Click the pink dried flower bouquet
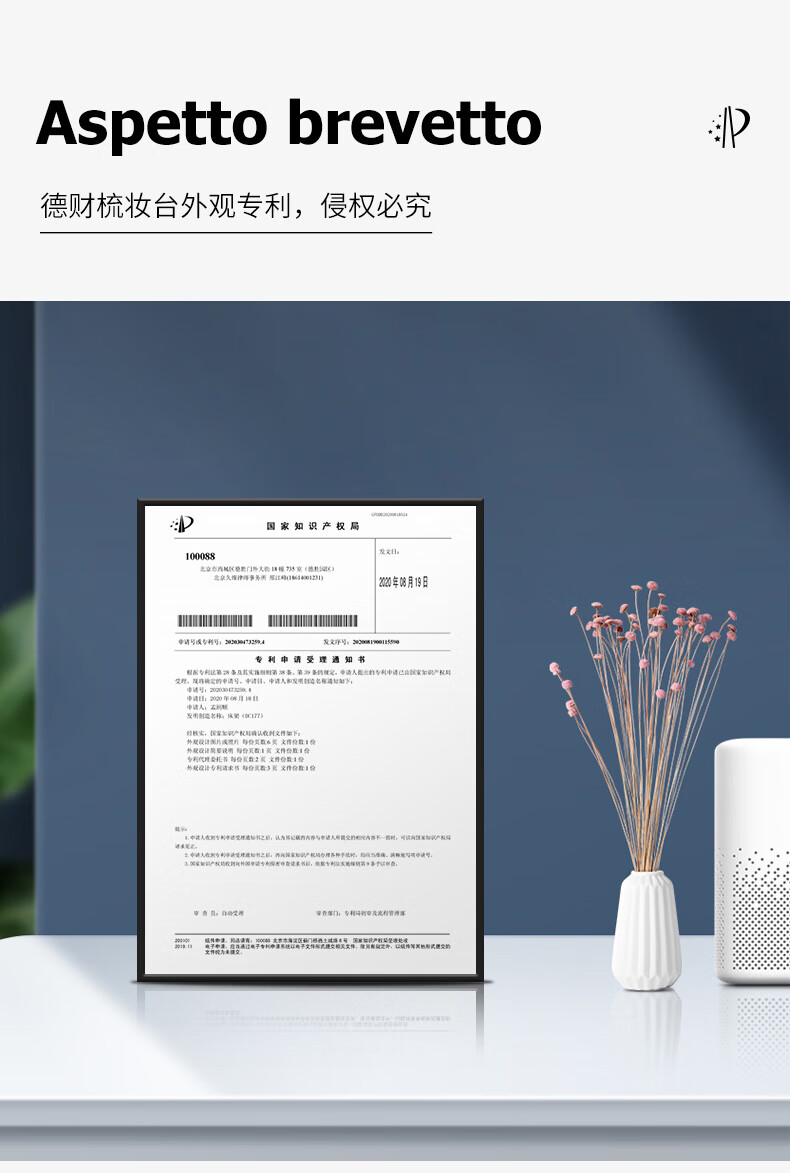The image size is (790, 1173). (650, 700)
